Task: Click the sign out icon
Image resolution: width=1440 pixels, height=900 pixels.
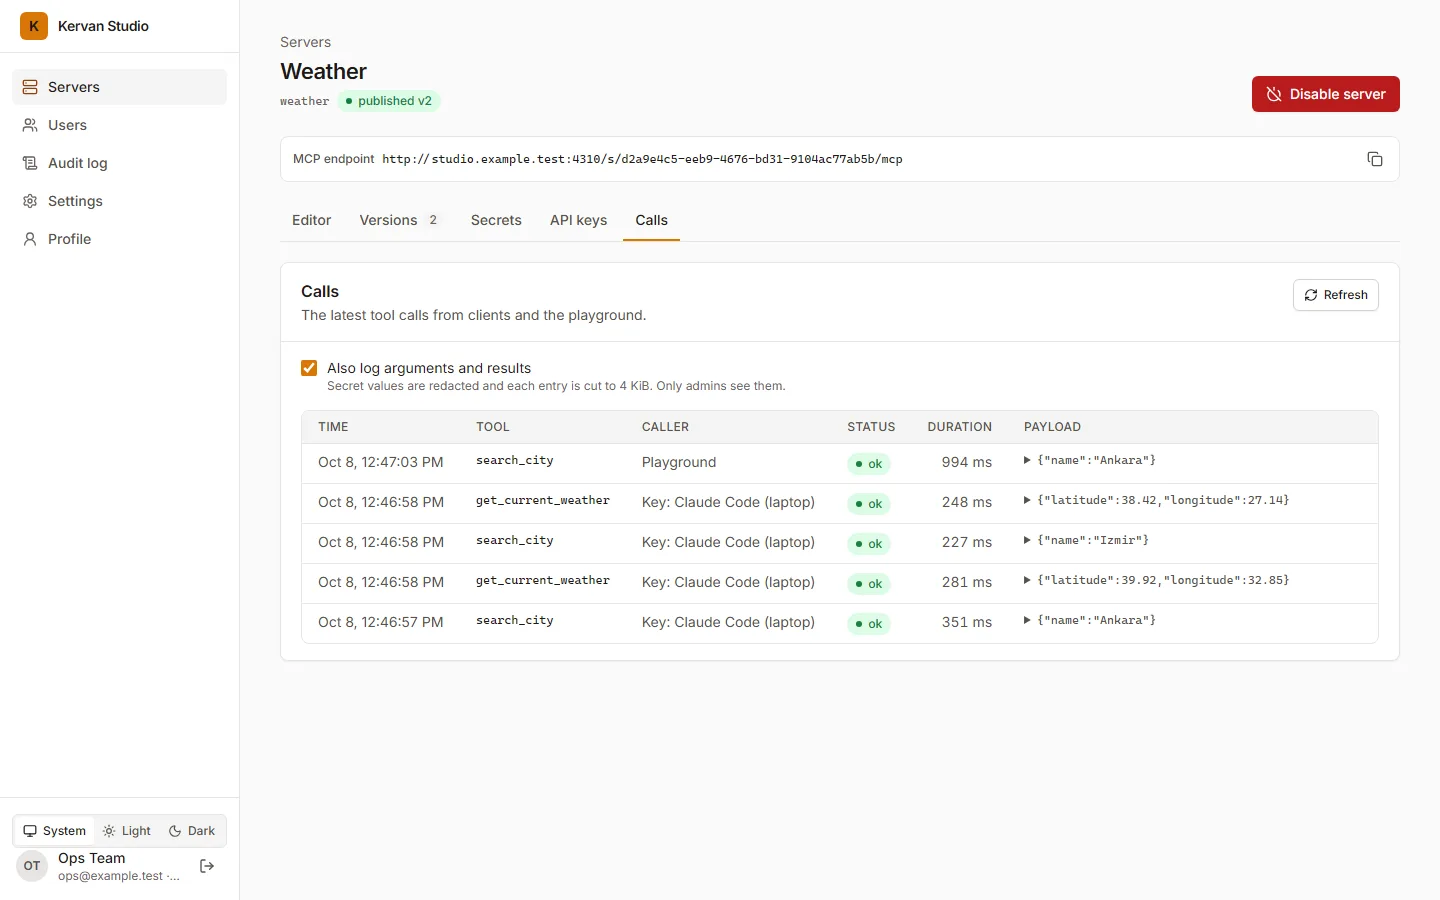Action: [x=207, y=866]
